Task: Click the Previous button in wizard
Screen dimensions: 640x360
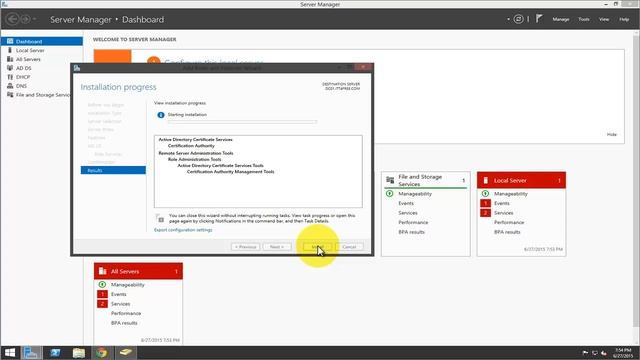Action: pyautogui.click(x=245, y=247)
